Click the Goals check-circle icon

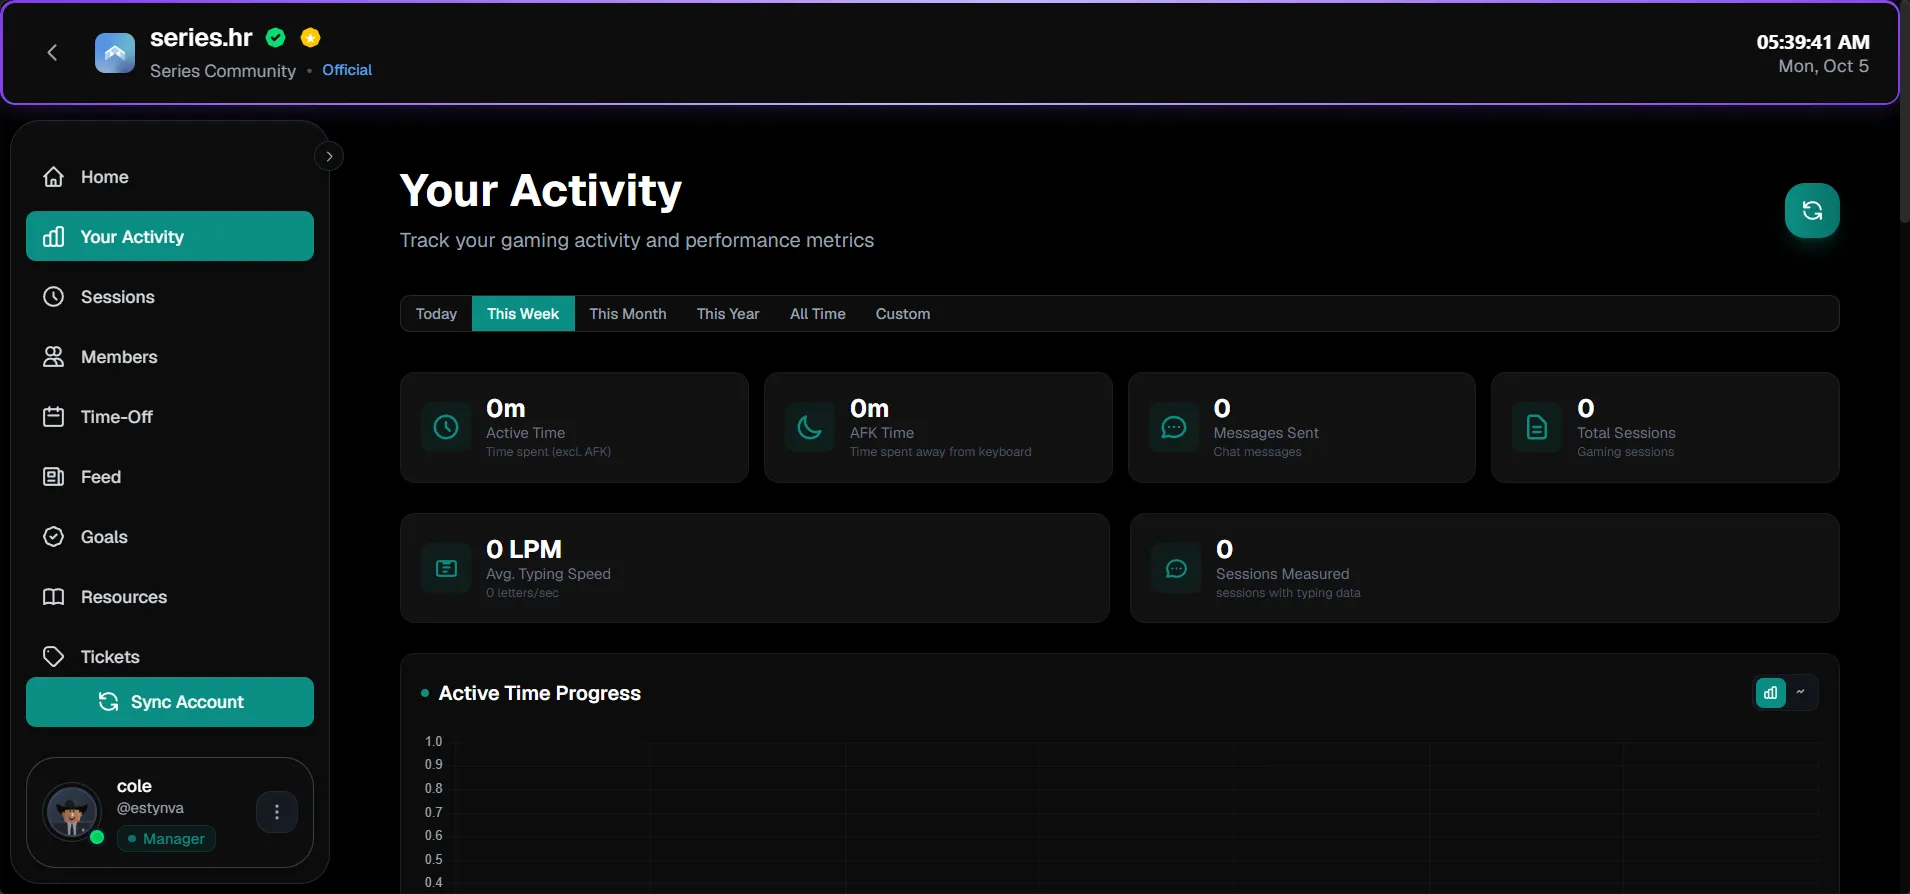pyautogui.click(x=54, y=537)
